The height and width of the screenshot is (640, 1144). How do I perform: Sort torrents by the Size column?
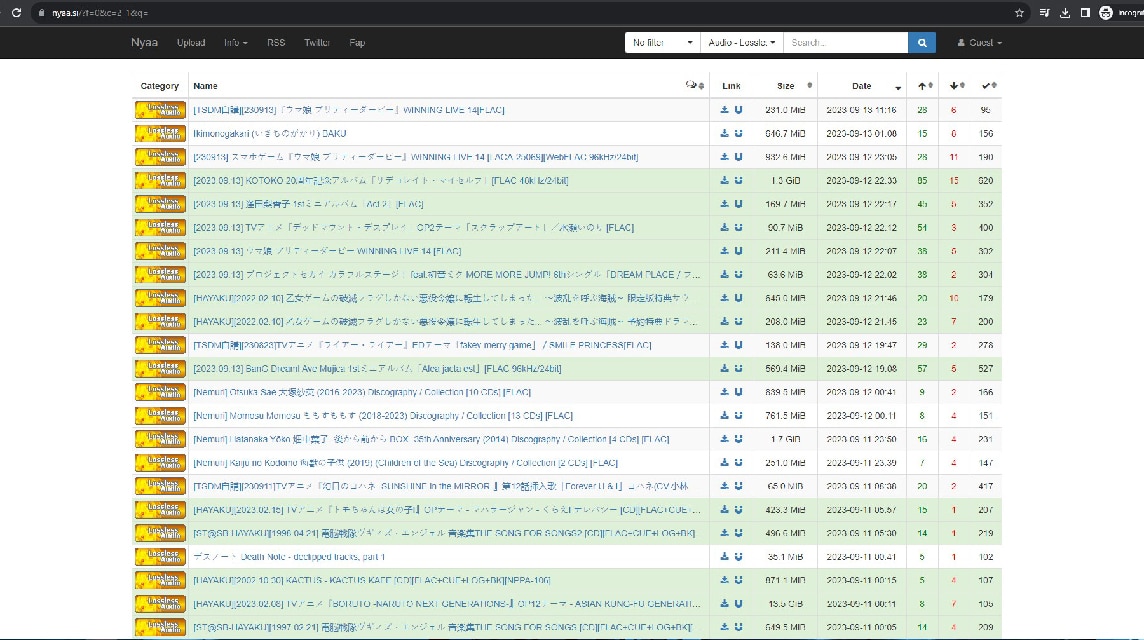point(786,86)
